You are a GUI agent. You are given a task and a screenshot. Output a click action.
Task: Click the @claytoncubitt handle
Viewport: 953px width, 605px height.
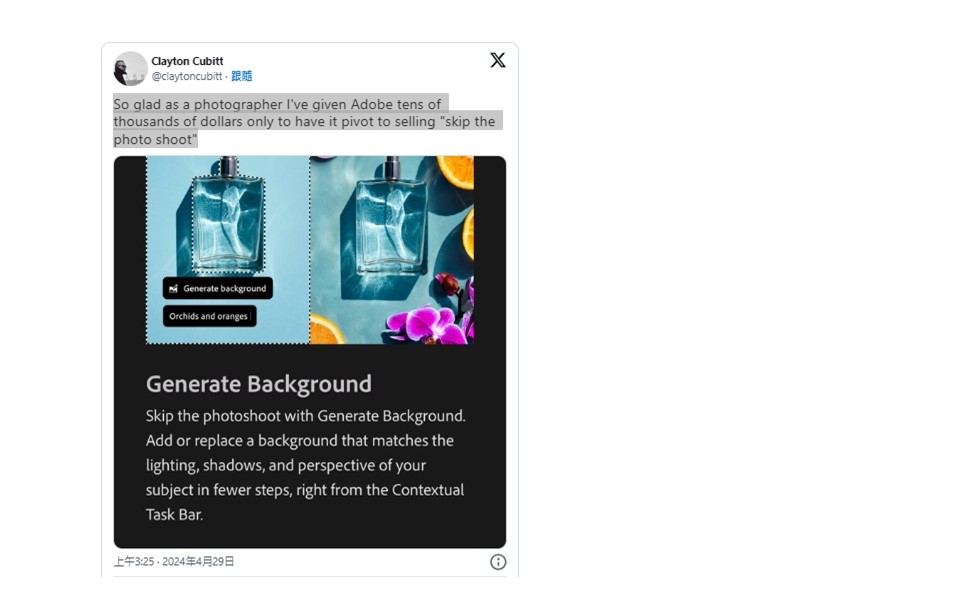(187, 76)
